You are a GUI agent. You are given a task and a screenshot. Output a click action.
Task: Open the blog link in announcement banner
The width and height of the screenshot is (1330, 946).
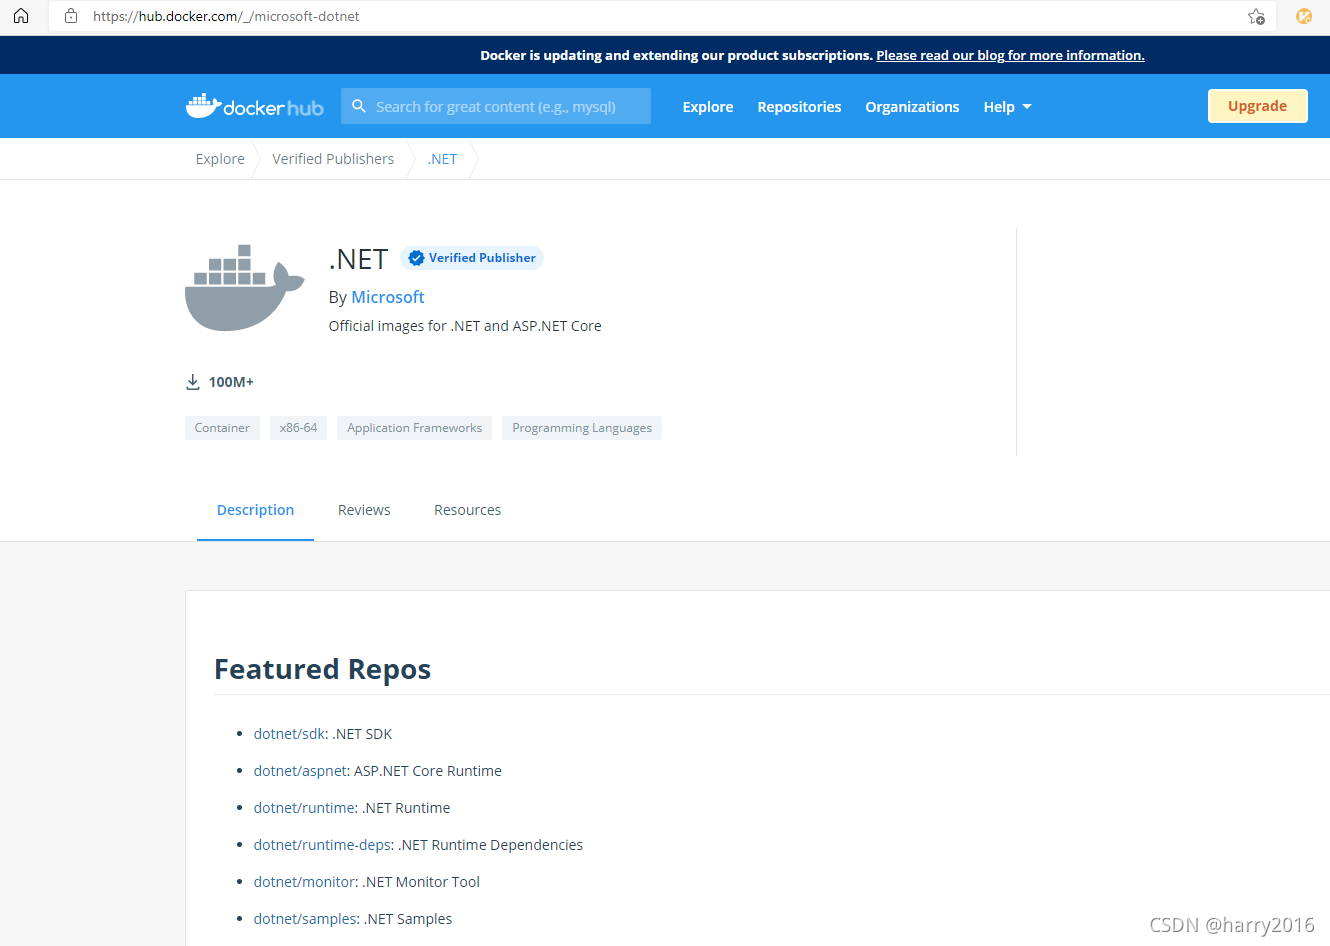point(1010,55)
